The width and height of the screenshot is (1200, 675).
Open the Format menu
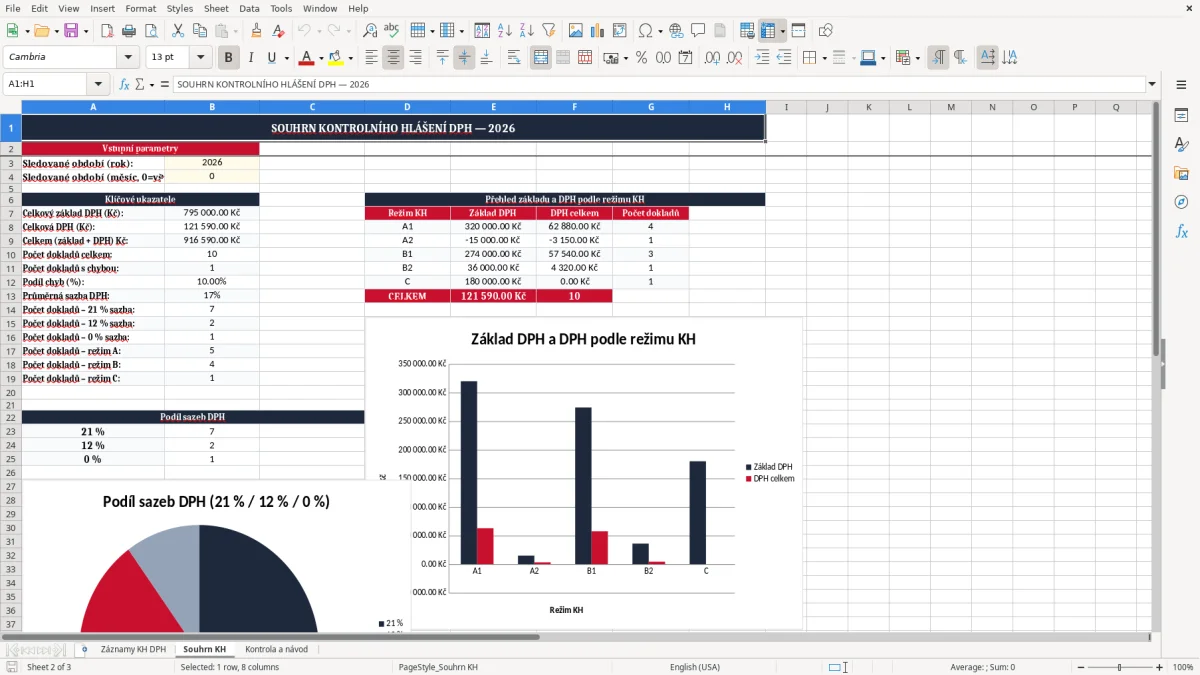[x=140, y=8]
